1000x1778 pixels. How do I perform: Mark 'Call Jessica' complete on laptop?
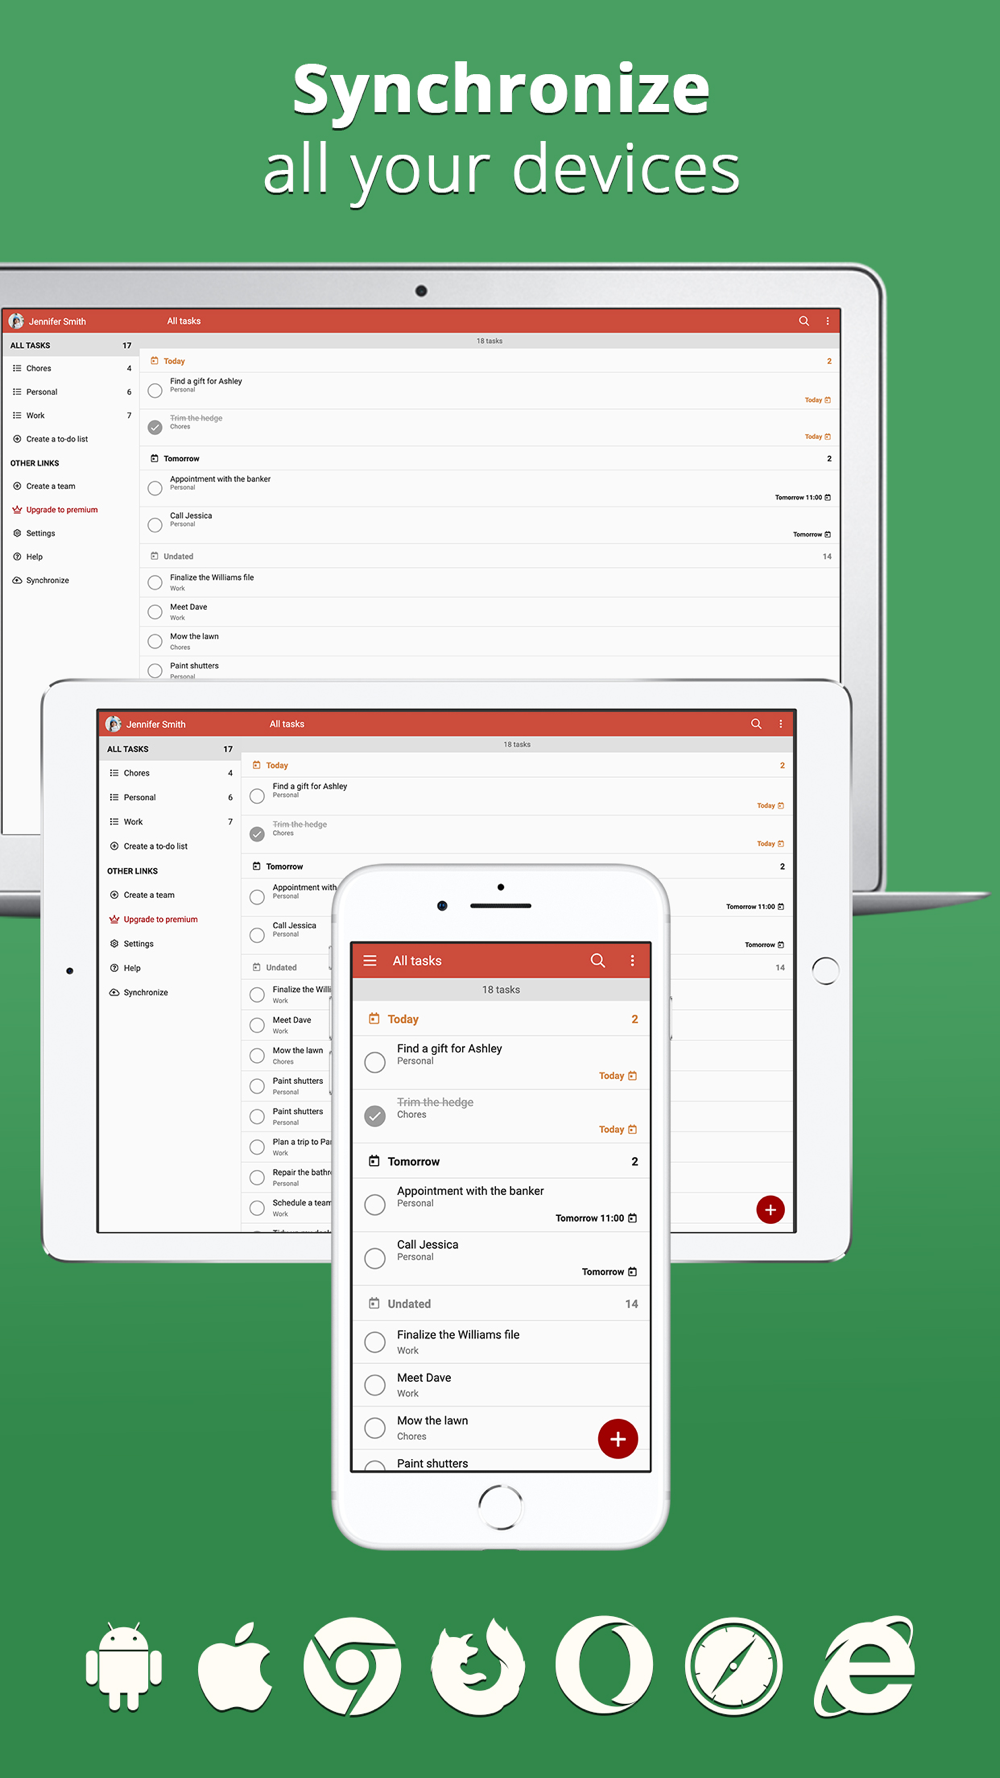(x=155, y=525)
